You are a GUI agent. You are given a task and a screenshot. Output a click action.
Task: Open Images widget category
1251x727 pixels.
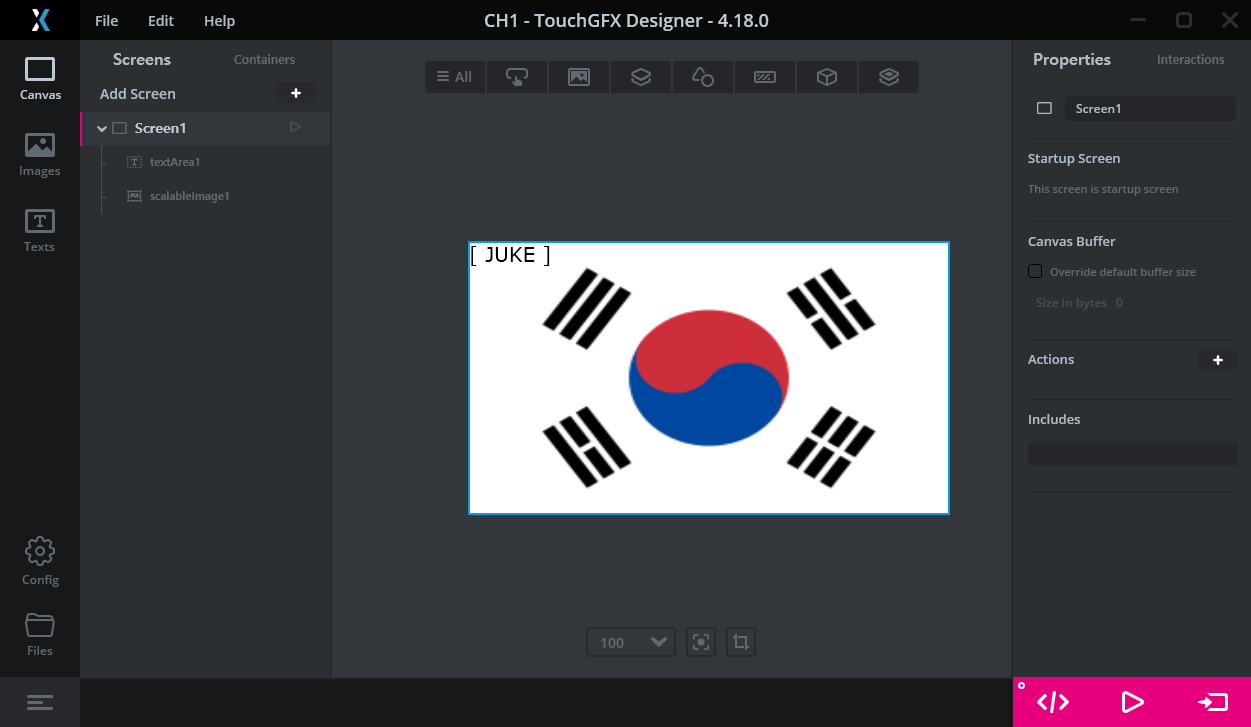pyautogui.click(x=579, y=77)
